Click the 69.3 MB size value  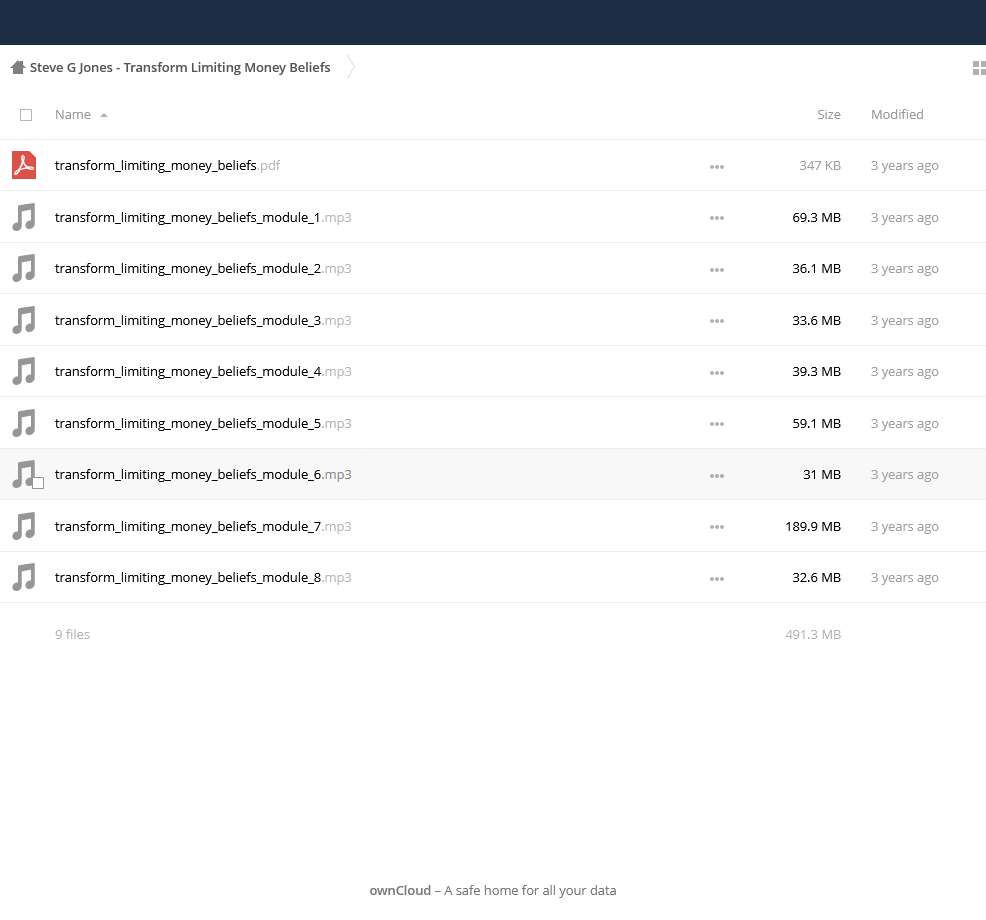816,217
